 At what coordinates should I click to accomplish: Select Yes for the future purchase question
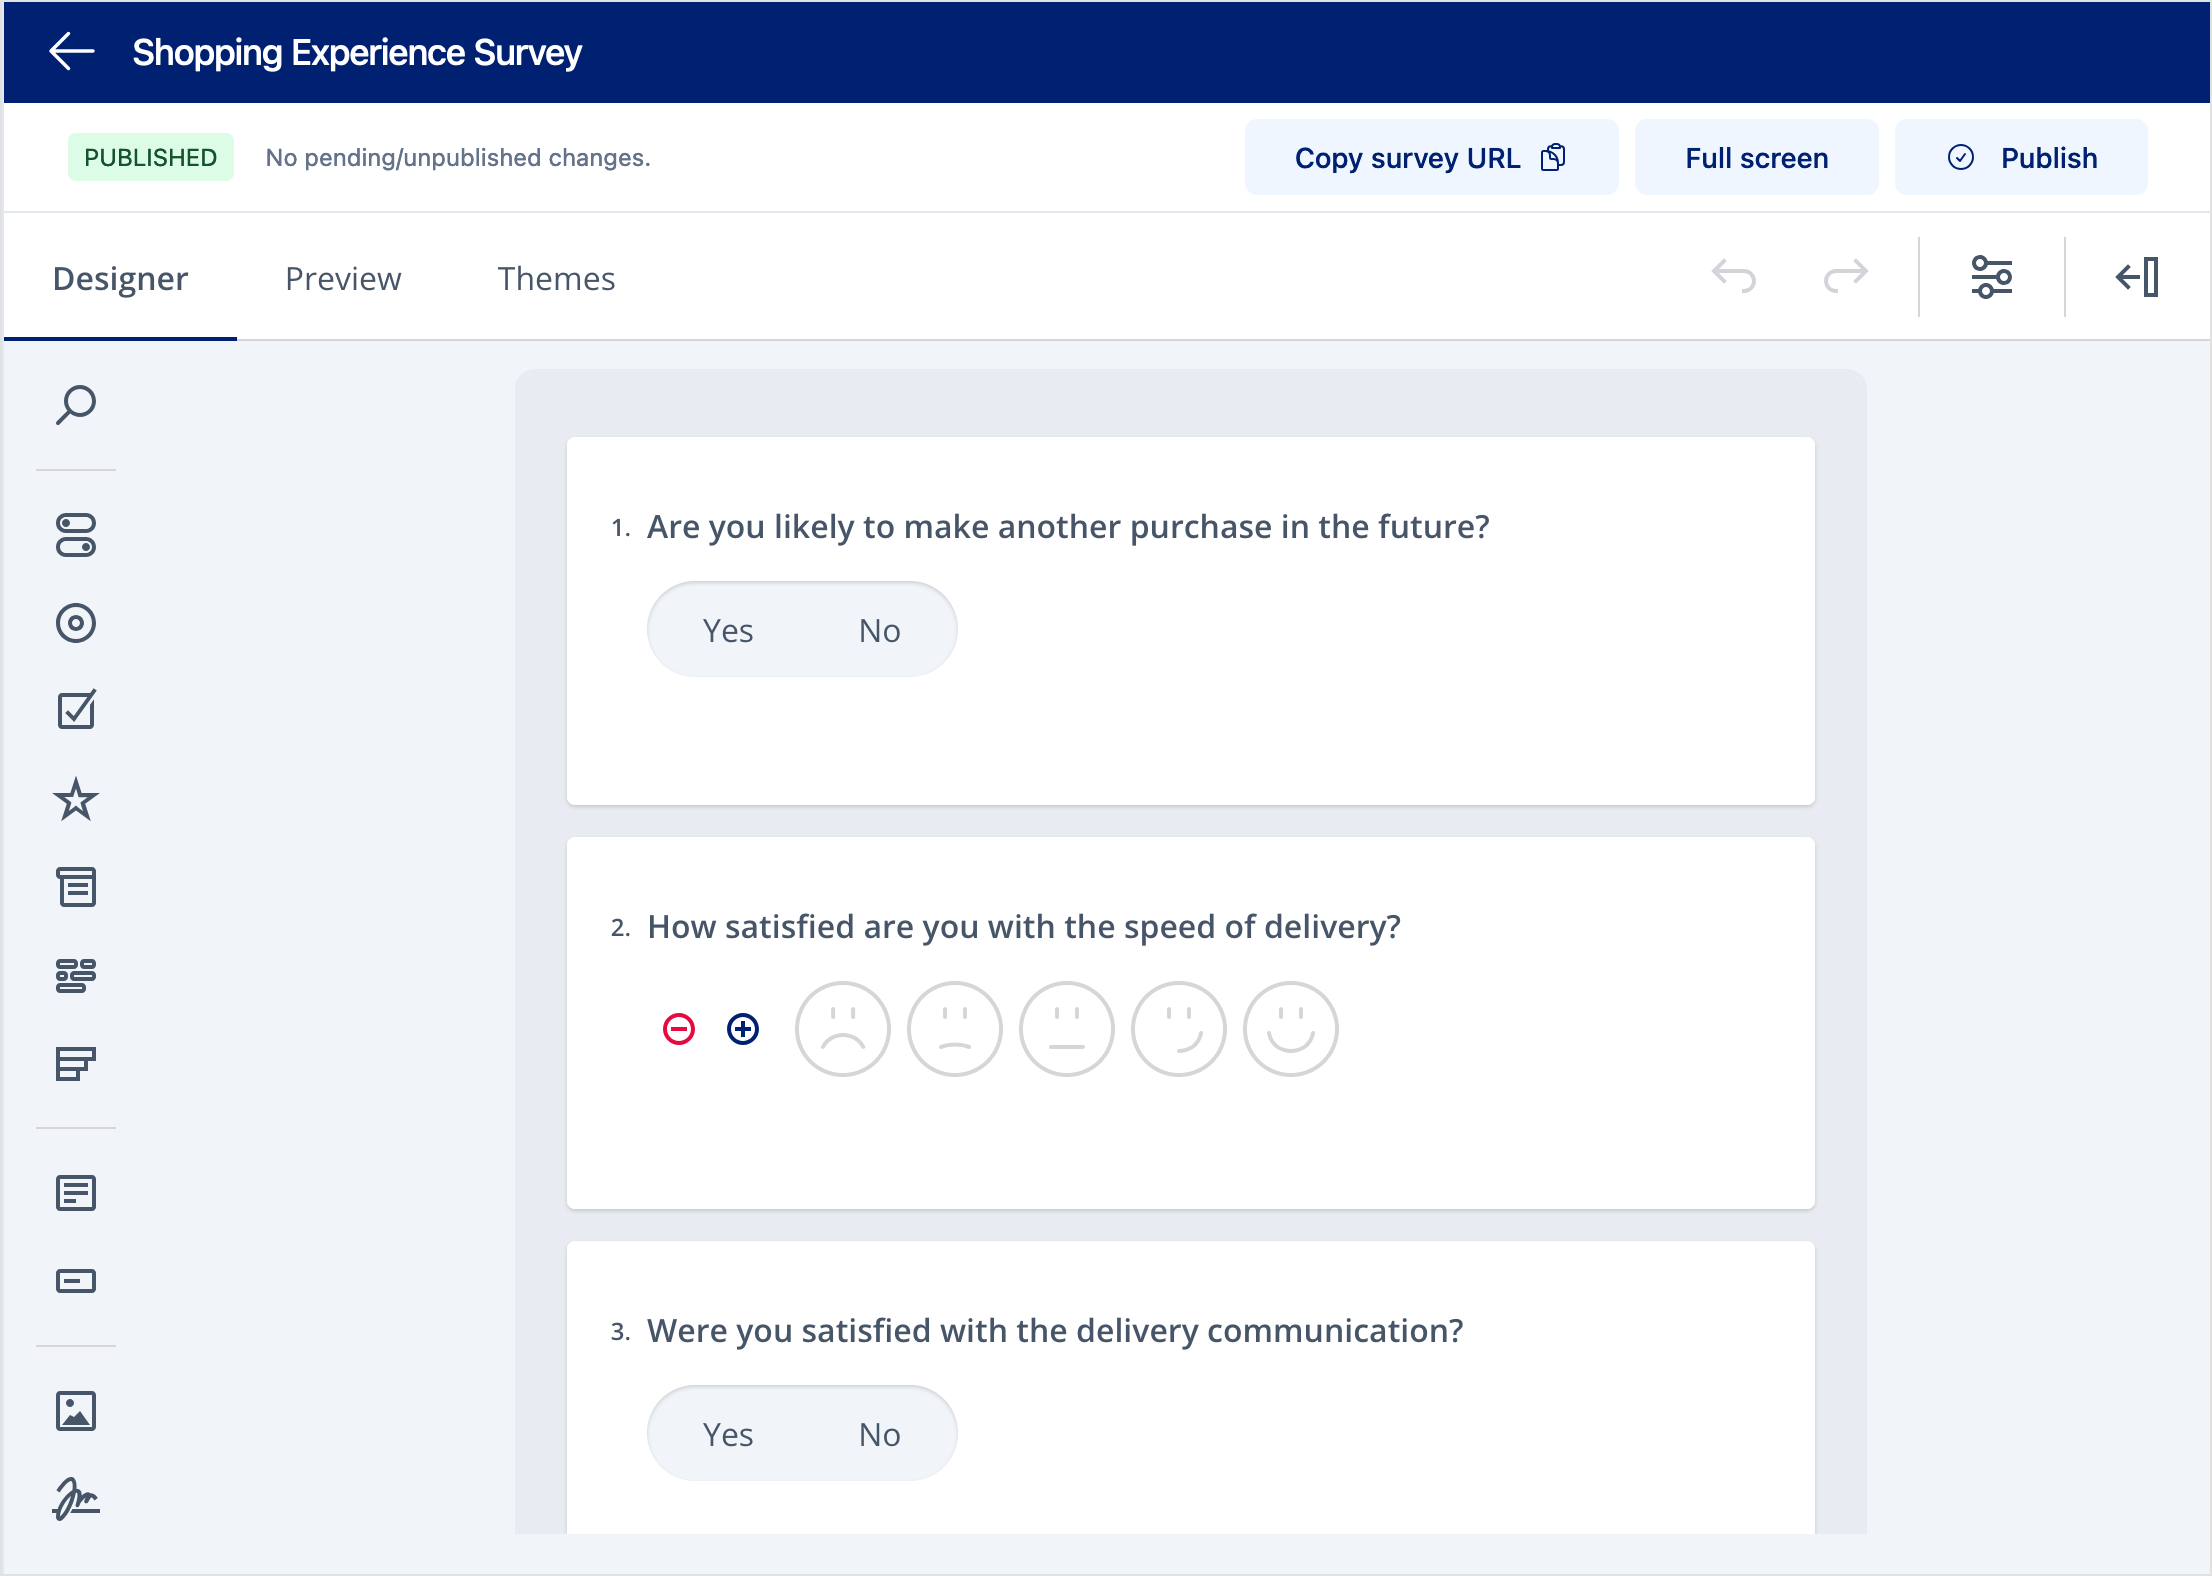pos(728,630)
